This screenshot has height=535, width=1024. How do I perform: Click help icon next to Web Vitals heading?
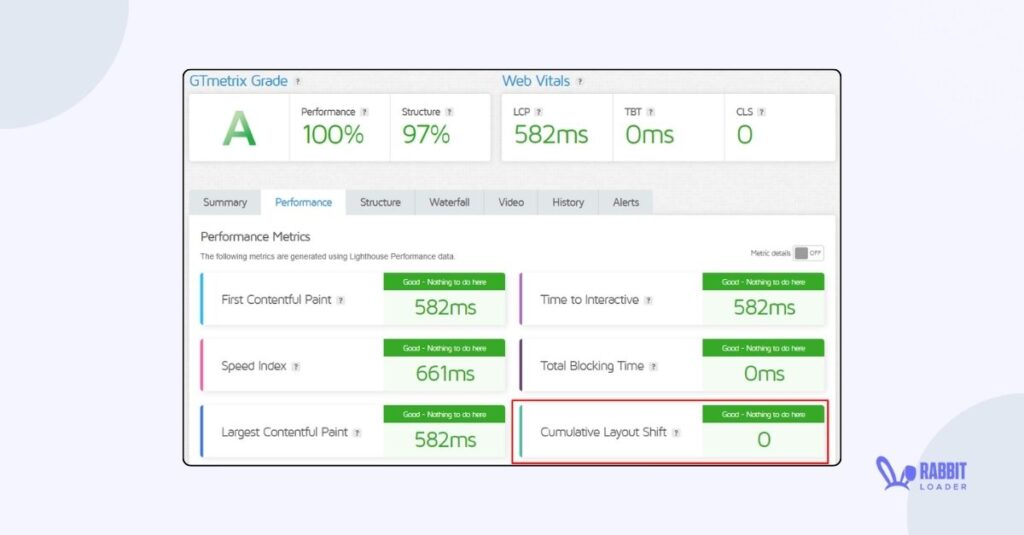(x=580, y=82)
